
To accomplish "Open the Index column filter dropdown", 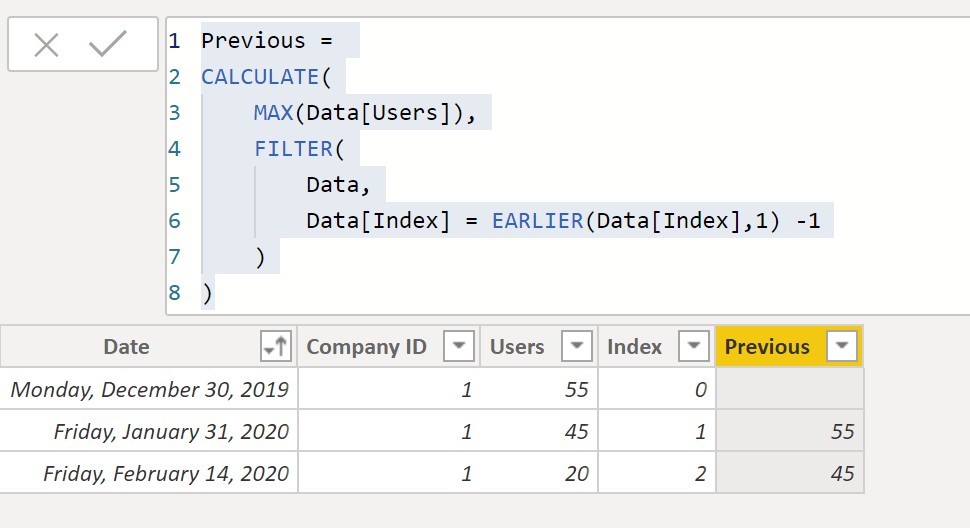I will click(694, 347).
